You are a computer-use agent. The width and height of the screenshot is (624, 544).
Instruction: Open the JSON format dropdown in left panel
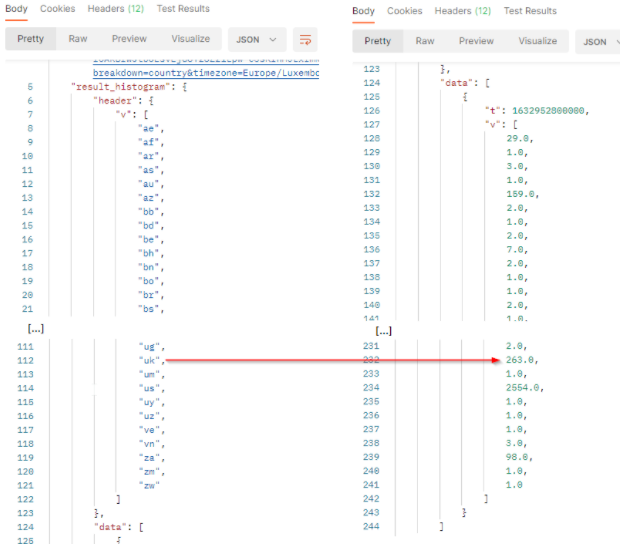click(255, 40)
